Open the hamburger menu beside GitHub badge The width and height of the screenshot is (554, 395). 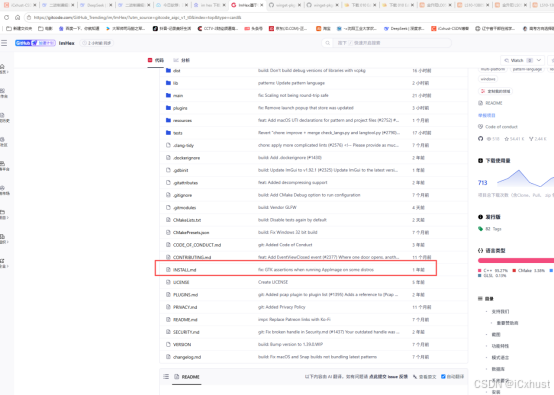(4, 43)
